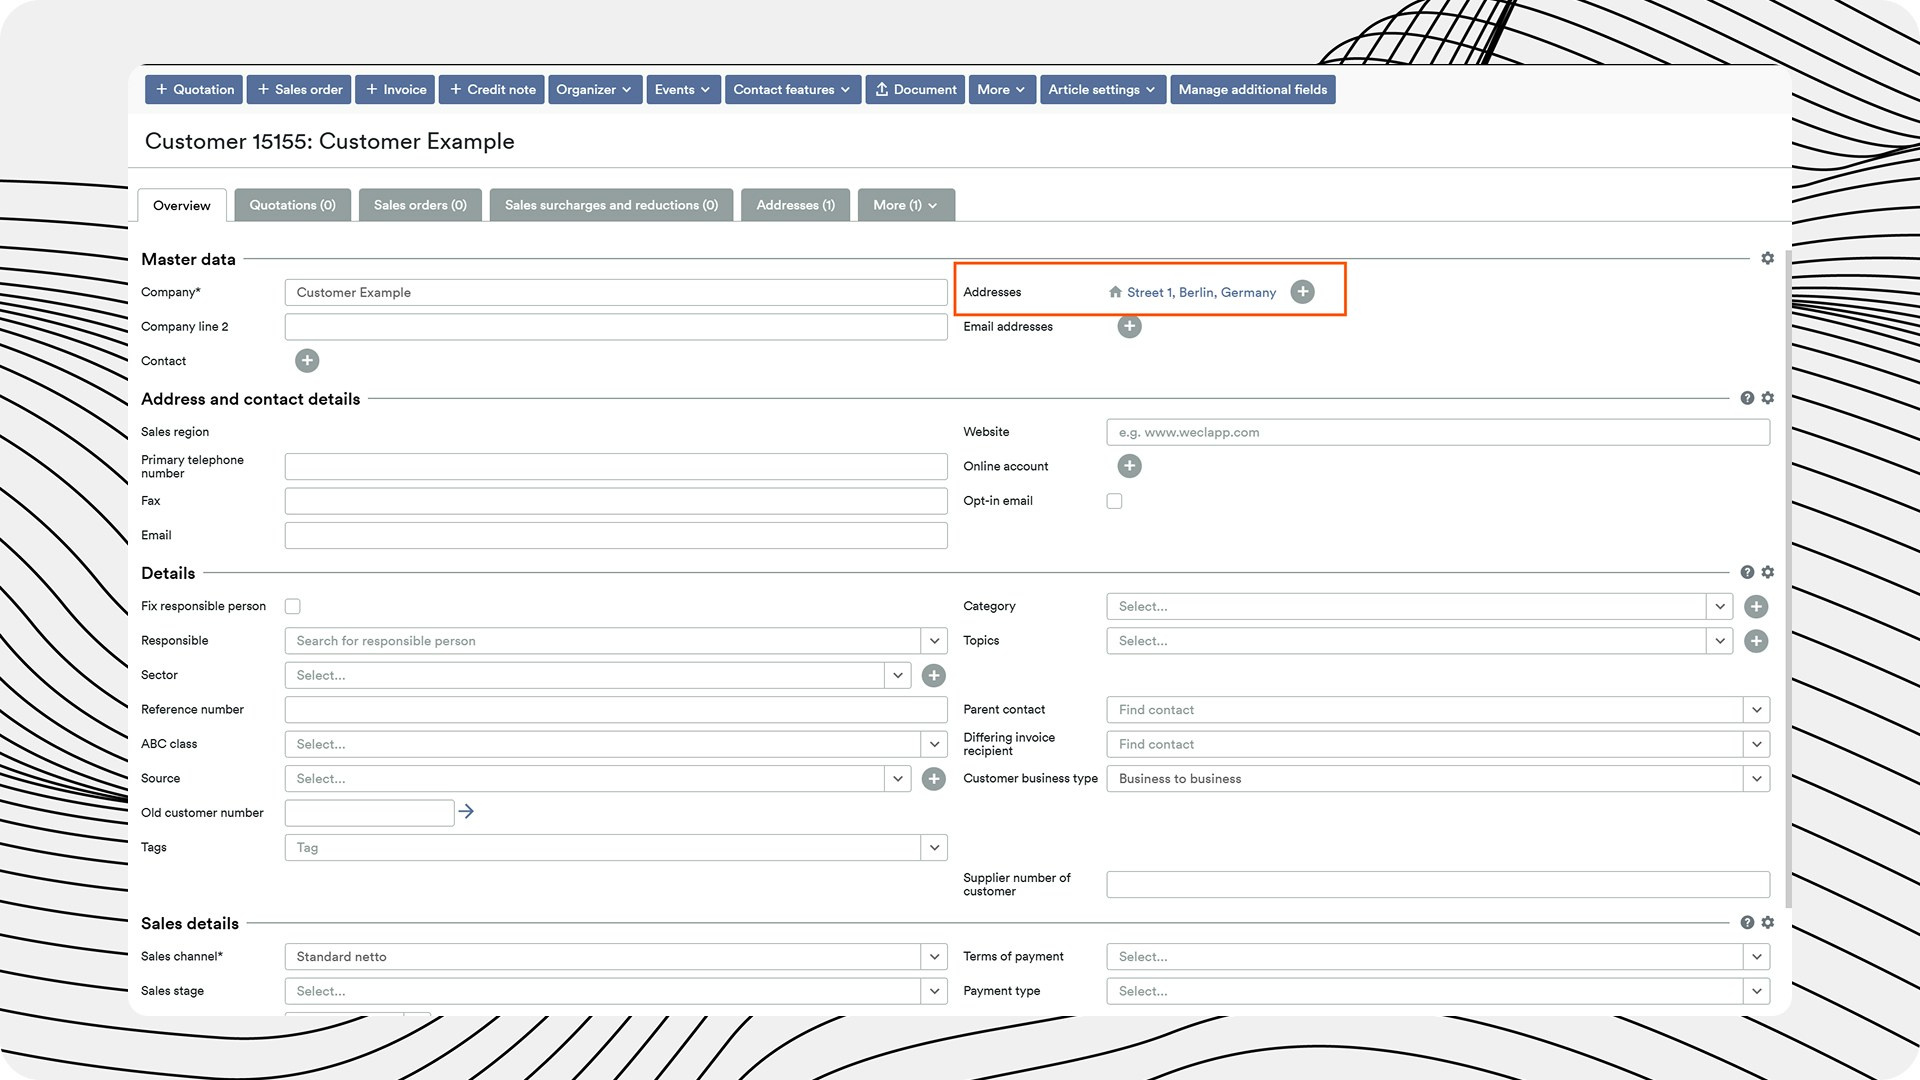
Task: Open the Source select dropdown
Action: tap(898, 779)
